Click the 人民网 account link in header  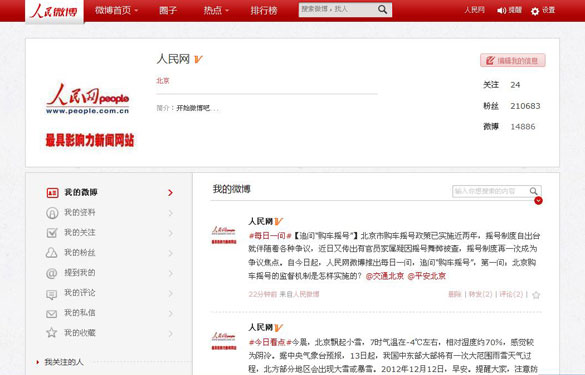pyautogui.click(x=475, y=10)
